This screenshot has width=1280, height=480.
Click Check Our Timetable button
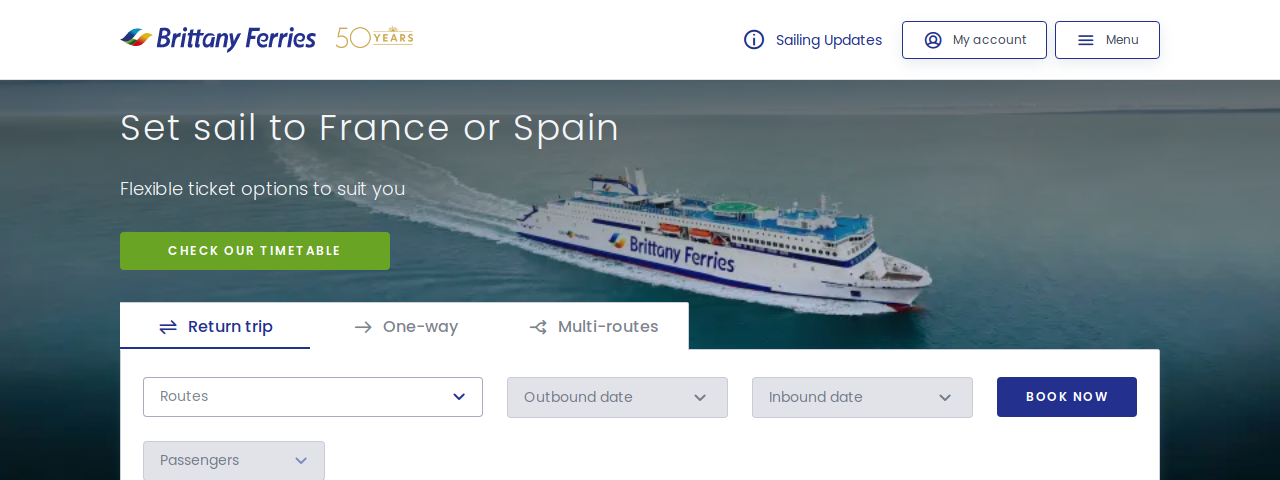point(255,251)
